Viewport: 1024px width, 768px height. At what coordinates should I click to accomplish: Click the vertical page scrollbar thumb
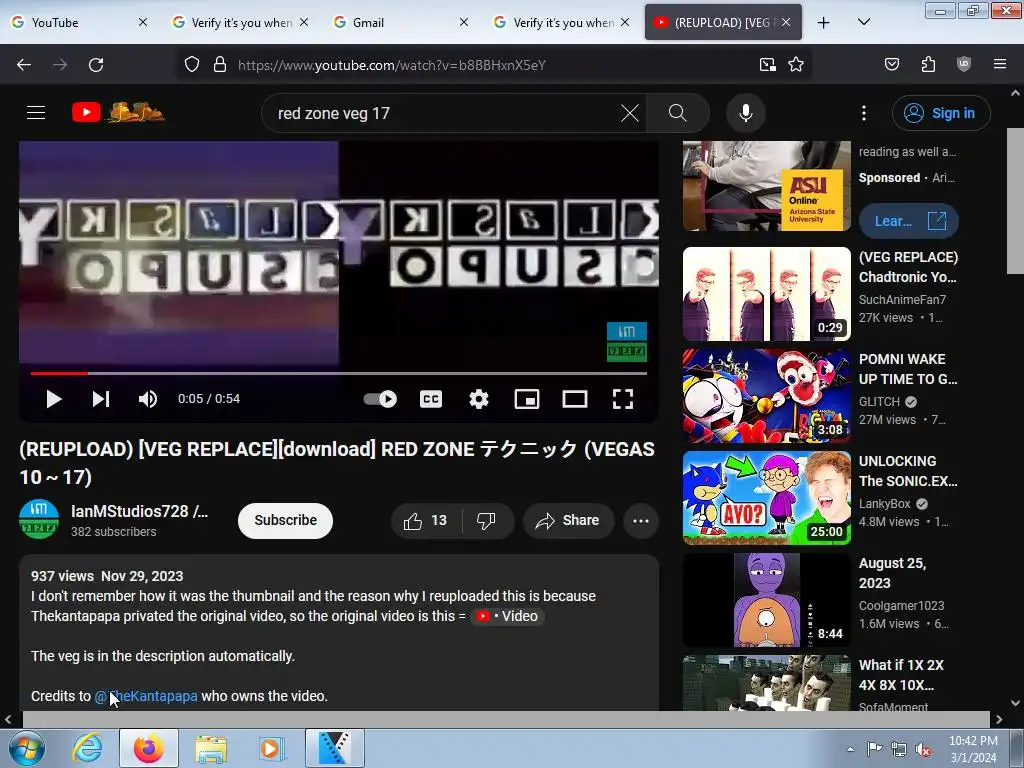(1015, 201)
